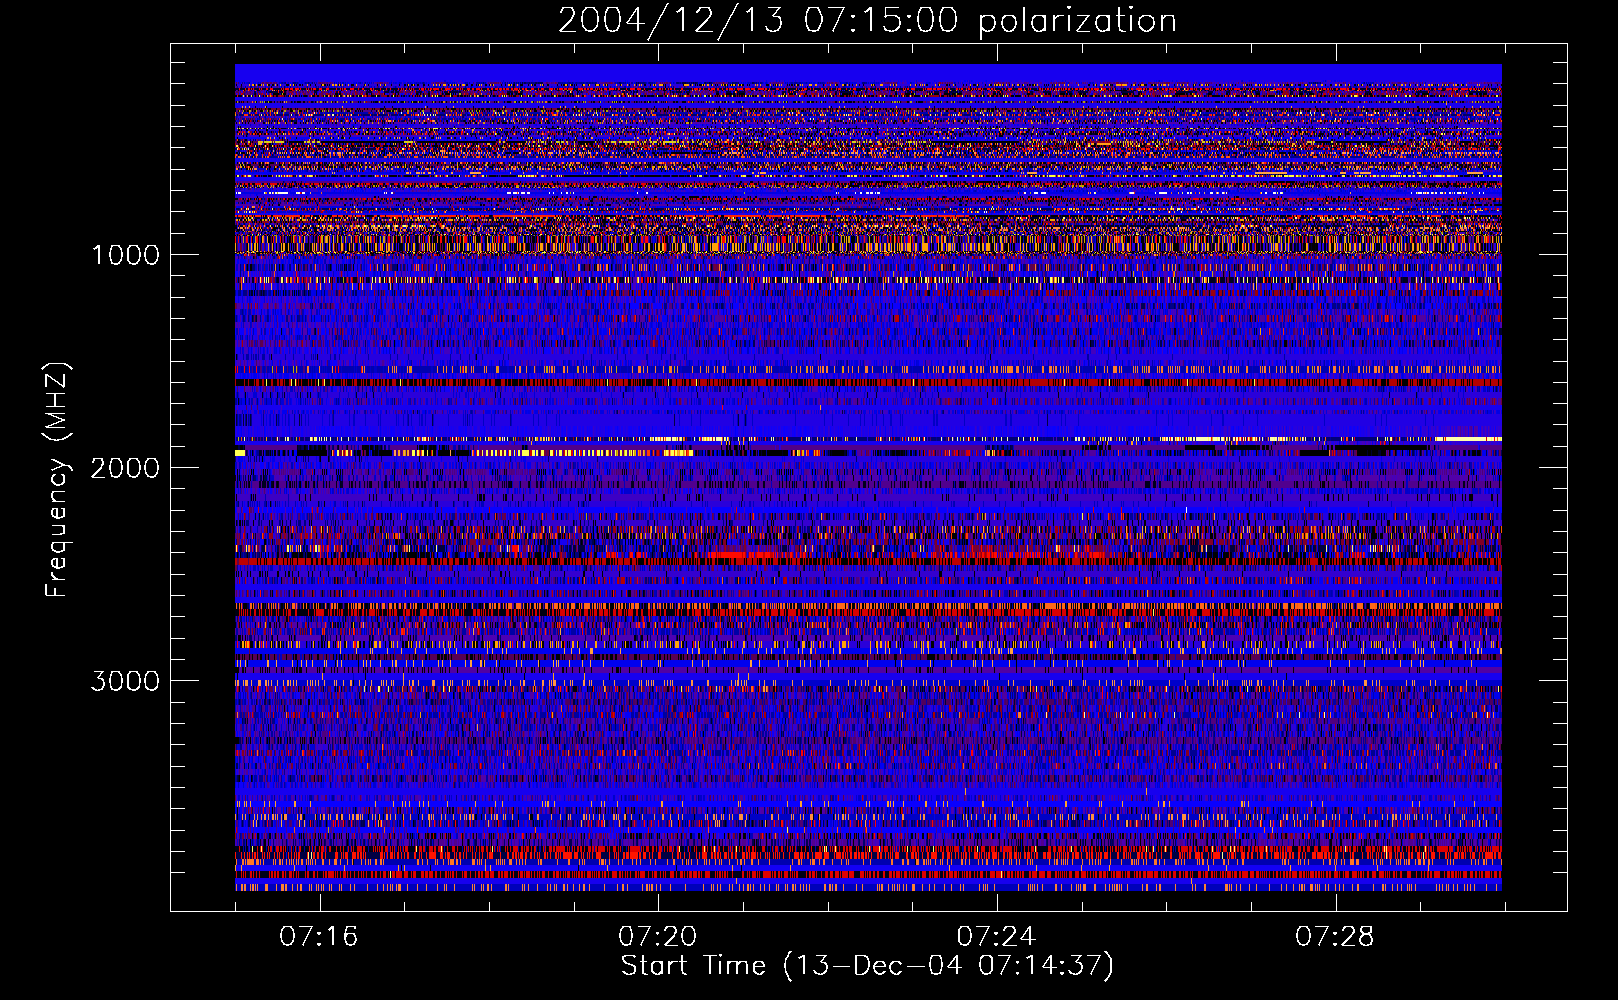Click the "Frequency (MHZ)" axis label

58,480
